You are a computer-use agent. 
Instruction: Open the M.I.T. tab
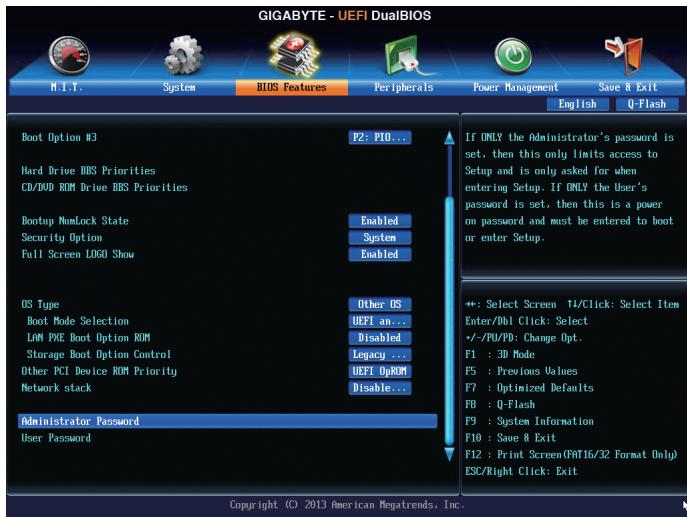(67, 87)
